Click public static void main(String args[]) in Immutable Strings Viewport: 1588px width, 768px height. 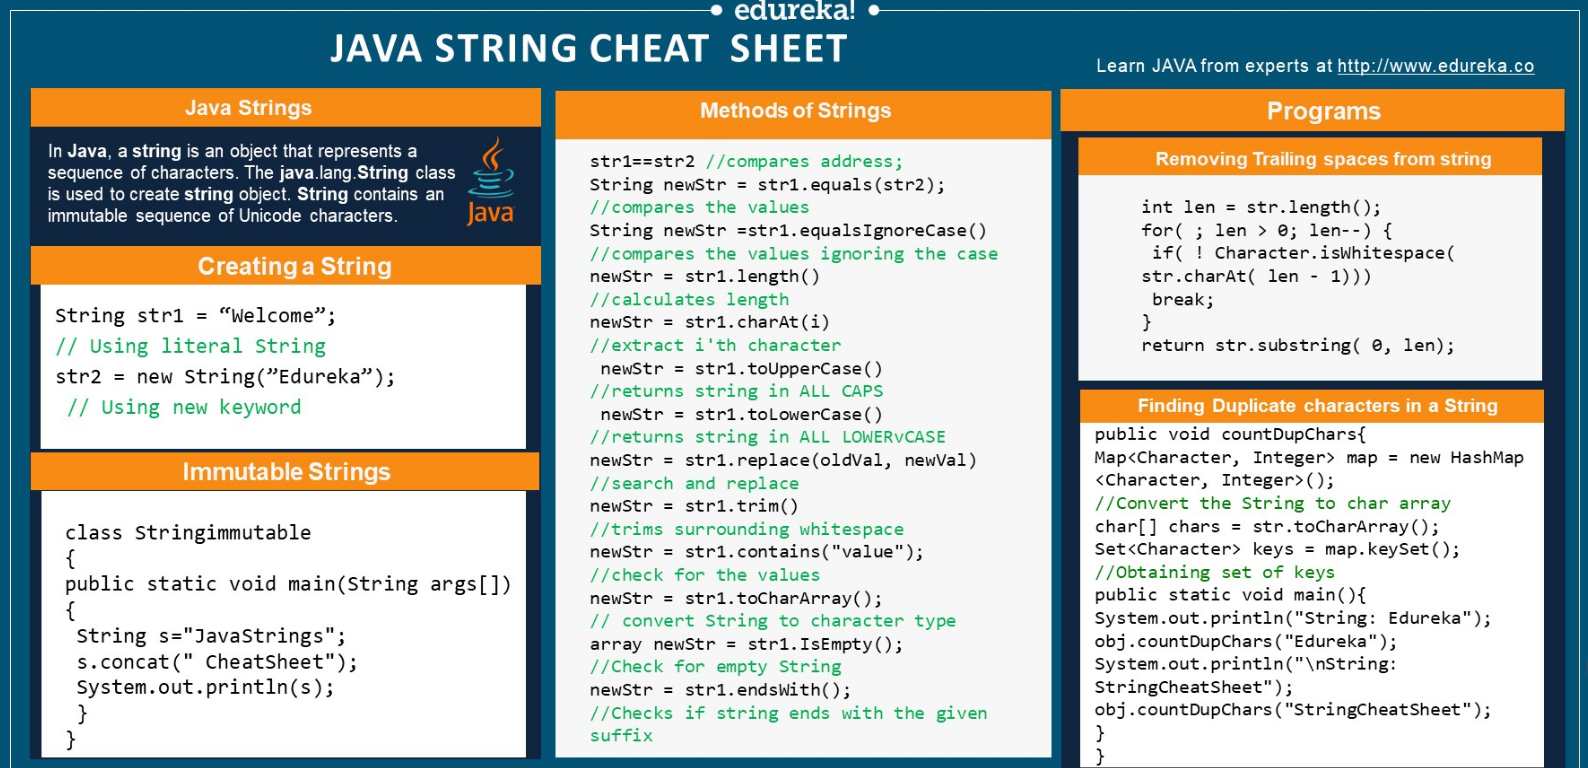[x=288, y=584]
